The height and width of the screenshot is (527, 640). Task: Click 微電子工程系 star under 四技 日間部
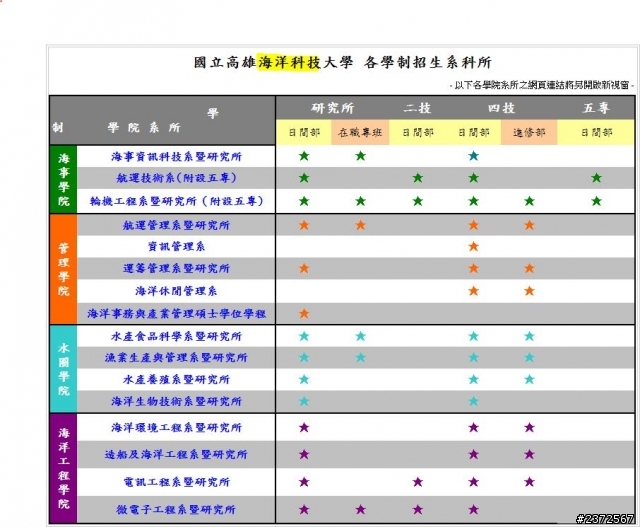[x=473, y=509]
